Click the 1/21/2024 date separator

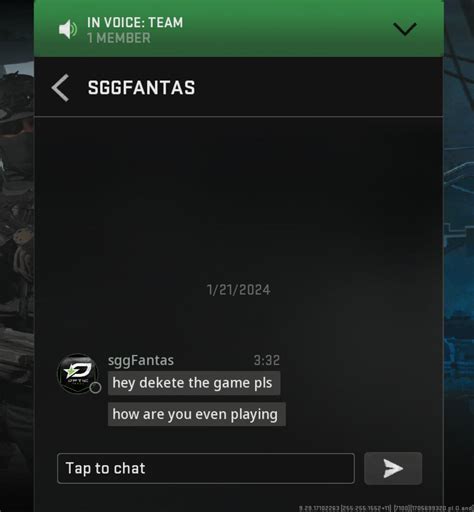(x=239, y=290)
